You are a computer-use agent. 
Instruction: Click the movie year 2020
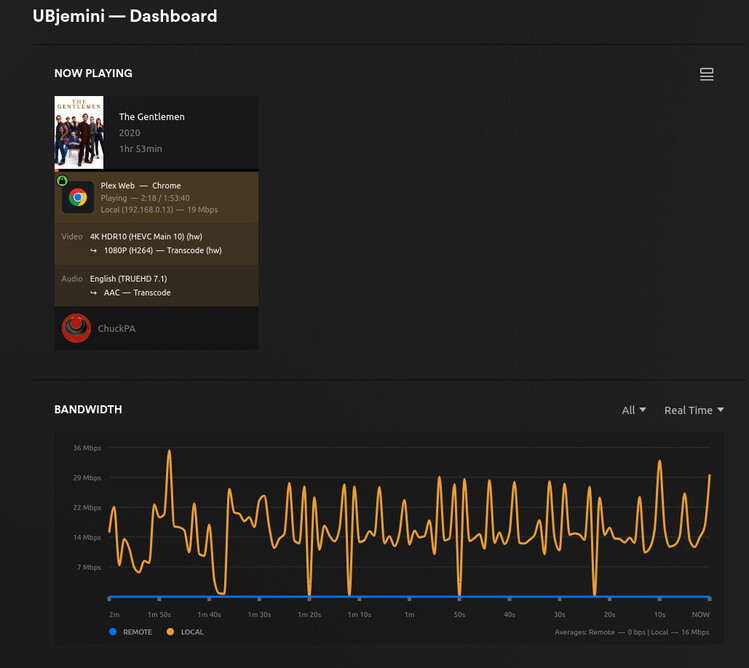[x=129, y=133]
